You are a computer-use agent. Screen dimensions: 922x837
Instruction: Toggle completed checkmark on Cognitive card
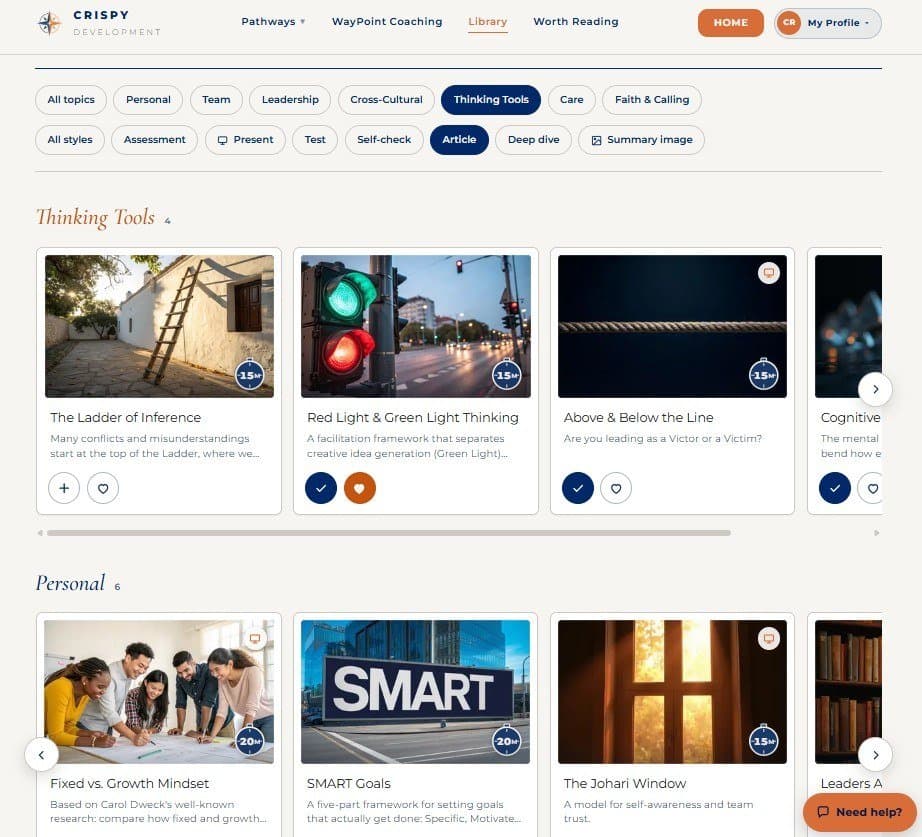point(835,488)
